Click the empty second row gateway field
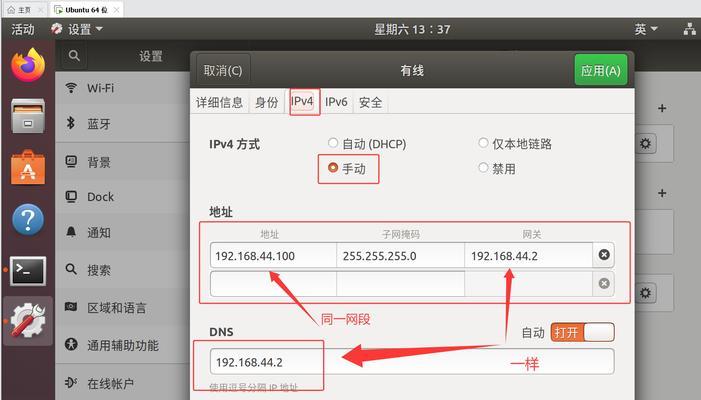This screenshot has width=701, height=400. click(x=529, y=283)
